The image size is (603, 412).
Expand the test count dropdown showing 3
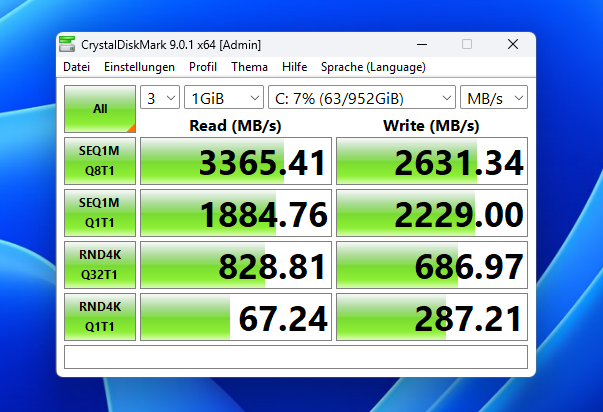(160, 97)
